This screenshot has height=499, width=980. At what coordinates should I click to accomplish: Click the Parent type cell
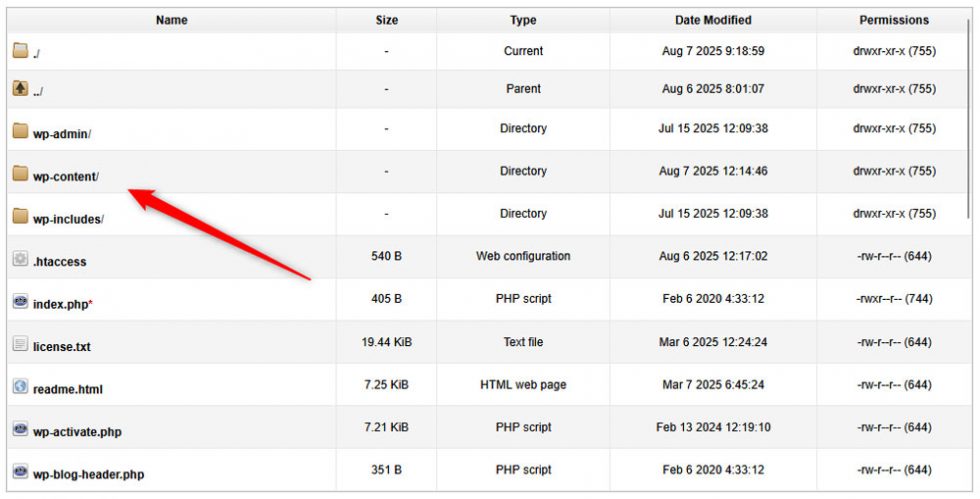(x=523, y=88)
